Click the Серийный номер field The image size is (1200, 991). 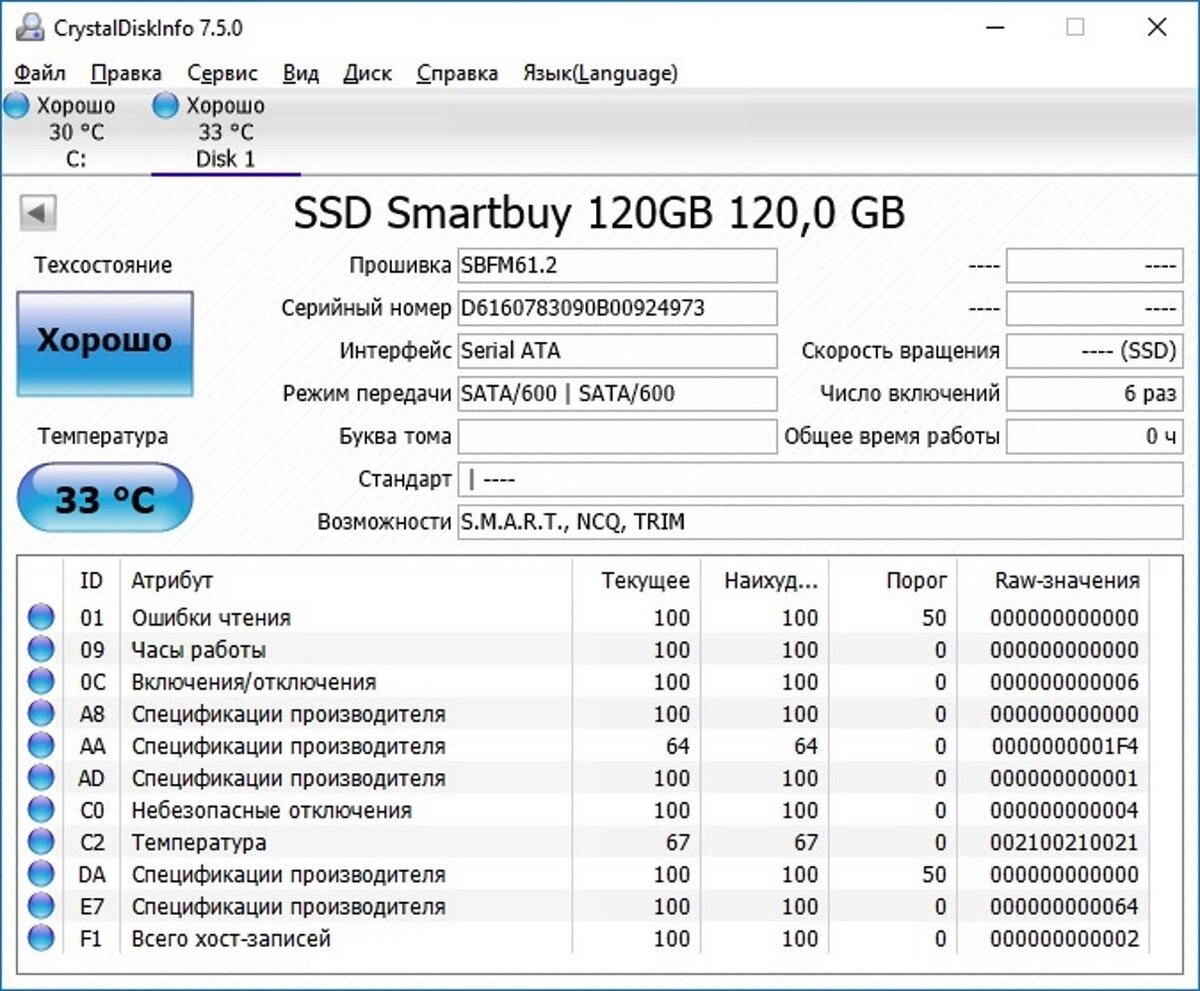tap(617, 308)
